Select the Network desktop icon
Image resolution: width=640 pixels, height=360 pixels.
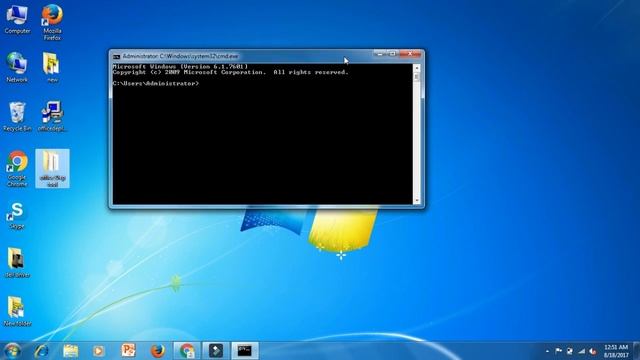pyautogui.click(x=17, y=68)
